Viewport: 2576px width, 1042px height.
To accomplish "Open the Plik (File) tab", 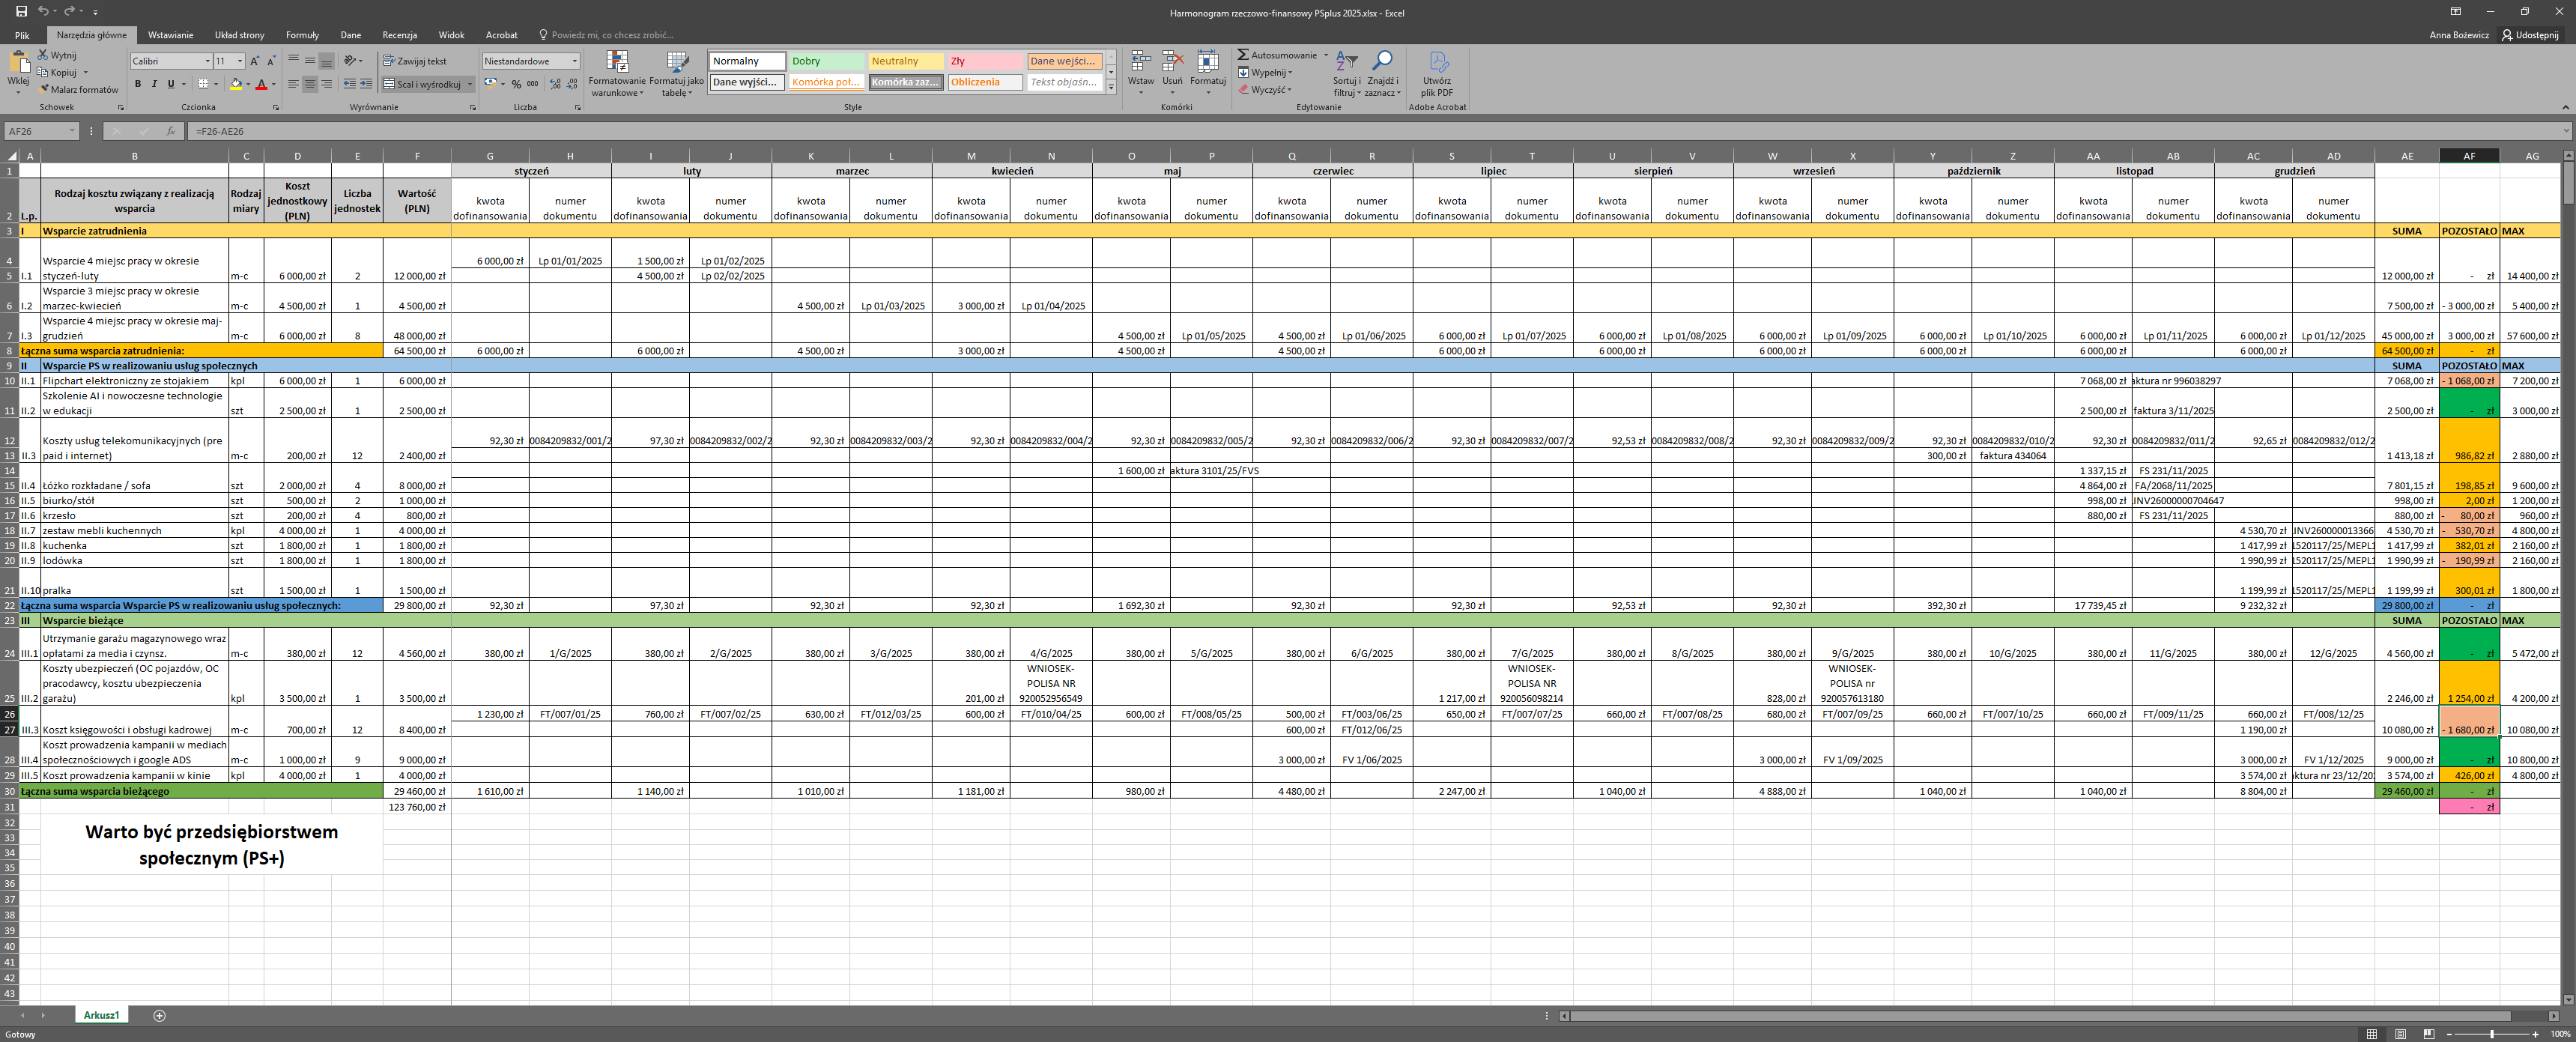I will tap(22, 35).
